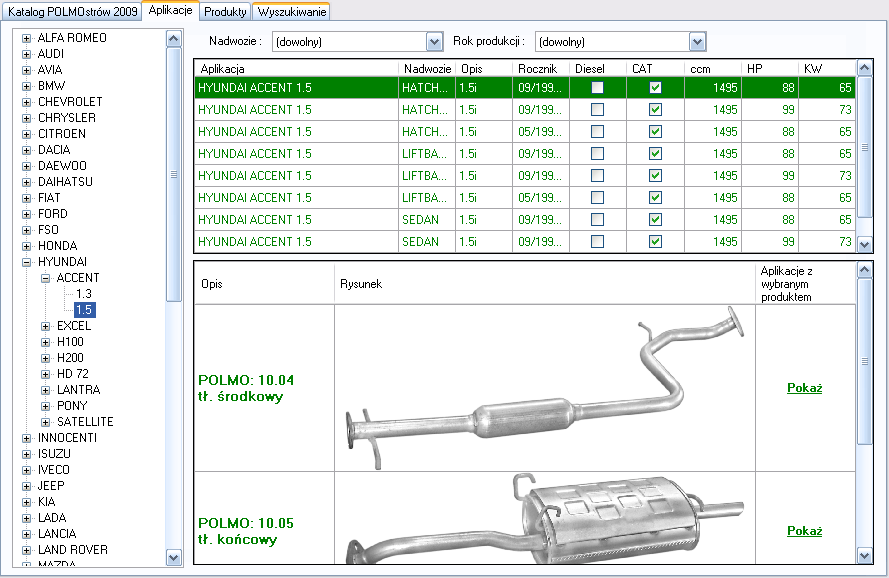The width and height of the screenshot is (889, 578).
Task: Select the HONDA make in the tree
Action: pyautogui.click(x=57, y=246)
